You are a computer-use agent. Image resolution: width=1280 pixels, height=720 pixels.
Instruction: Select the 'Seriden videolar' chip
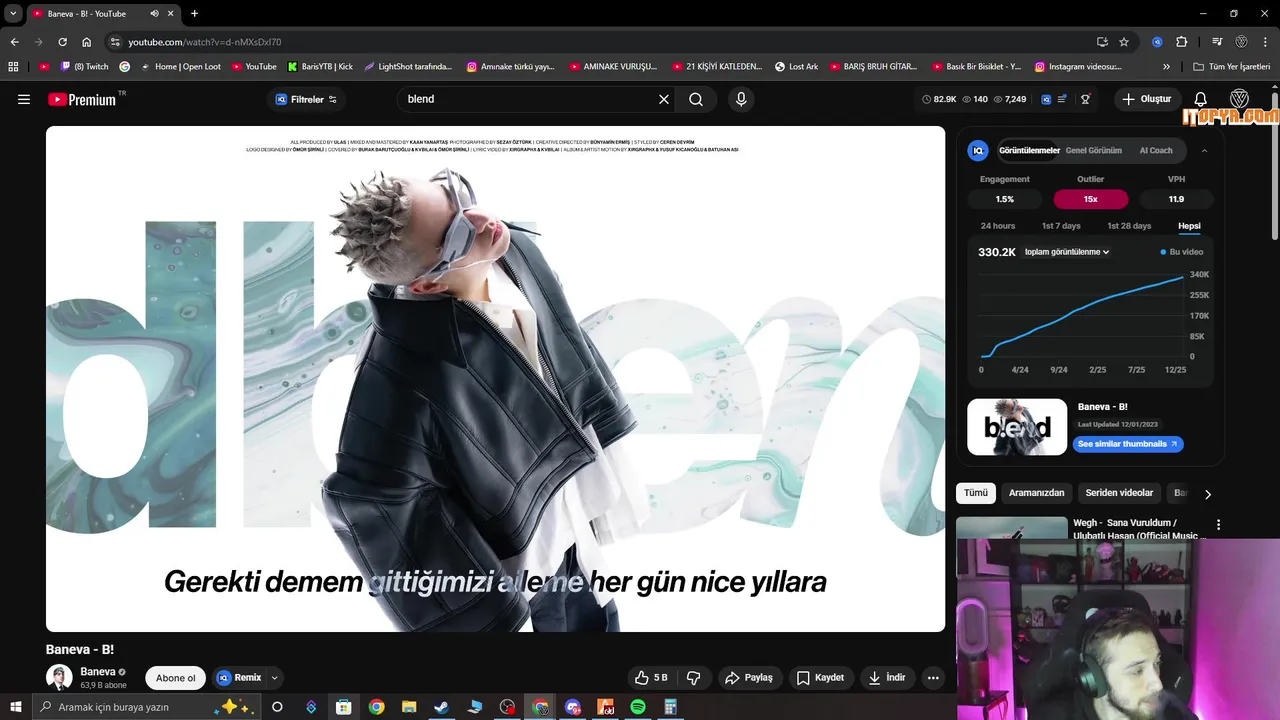pos(1119,493)
